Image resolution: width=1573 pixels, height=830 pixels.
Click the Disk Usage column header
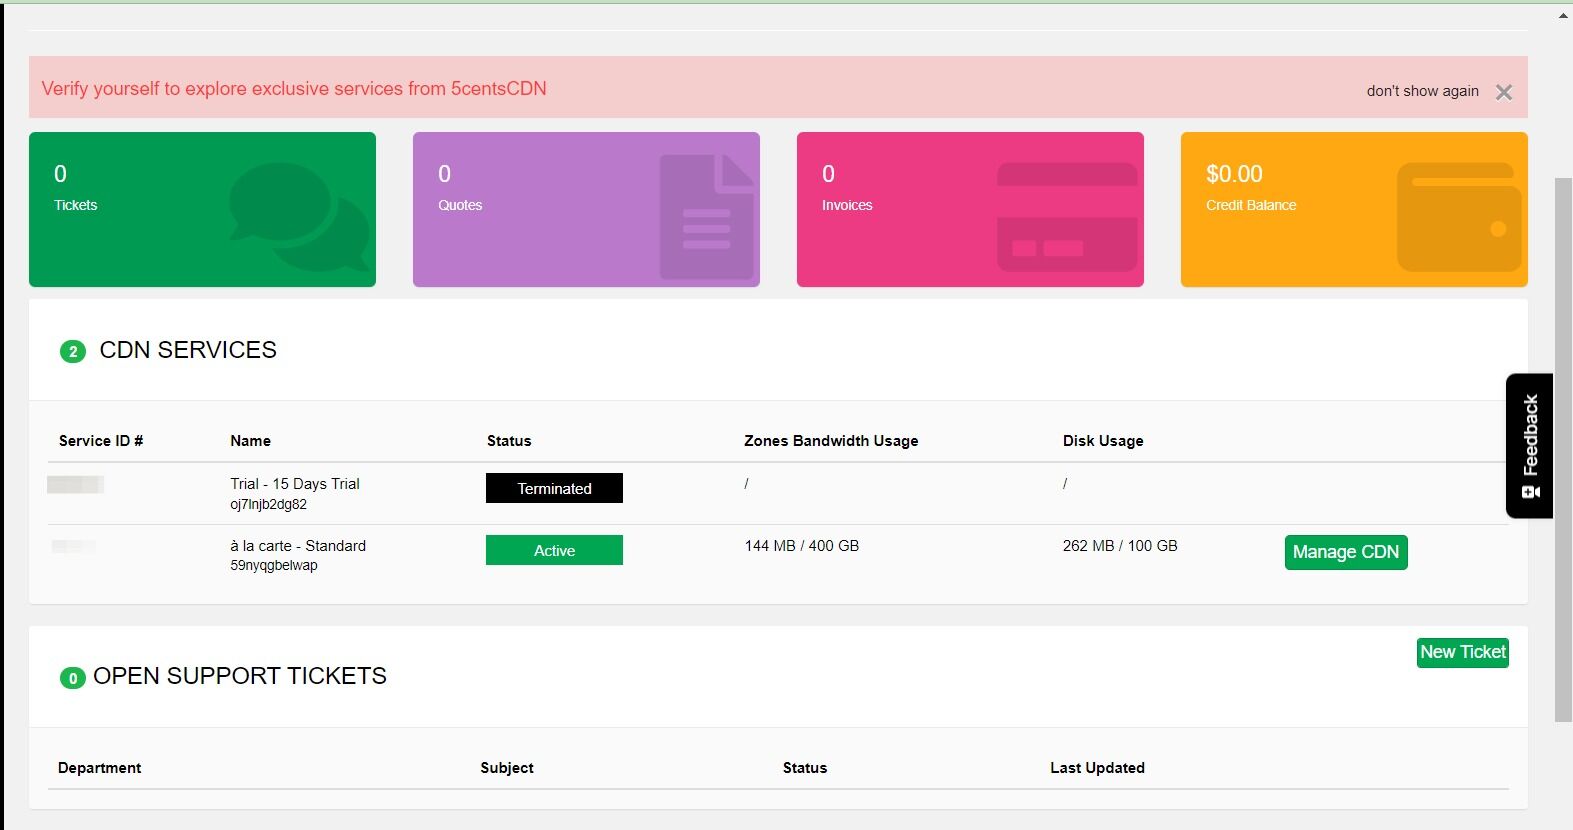click(1103, 440)
